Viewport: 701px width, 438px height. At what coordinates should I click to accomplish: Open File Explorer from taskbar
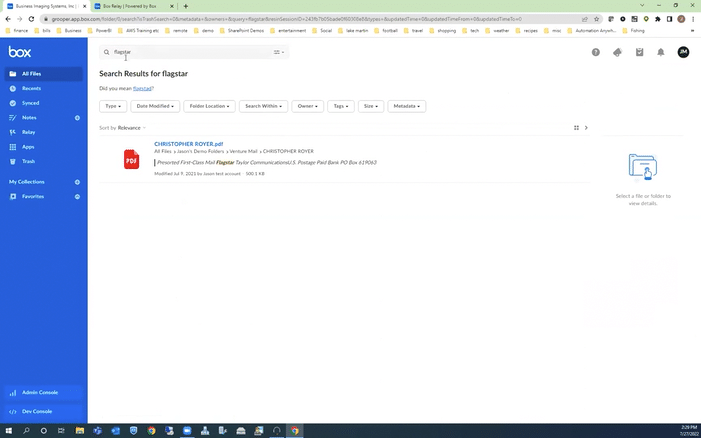coord(80,431)
